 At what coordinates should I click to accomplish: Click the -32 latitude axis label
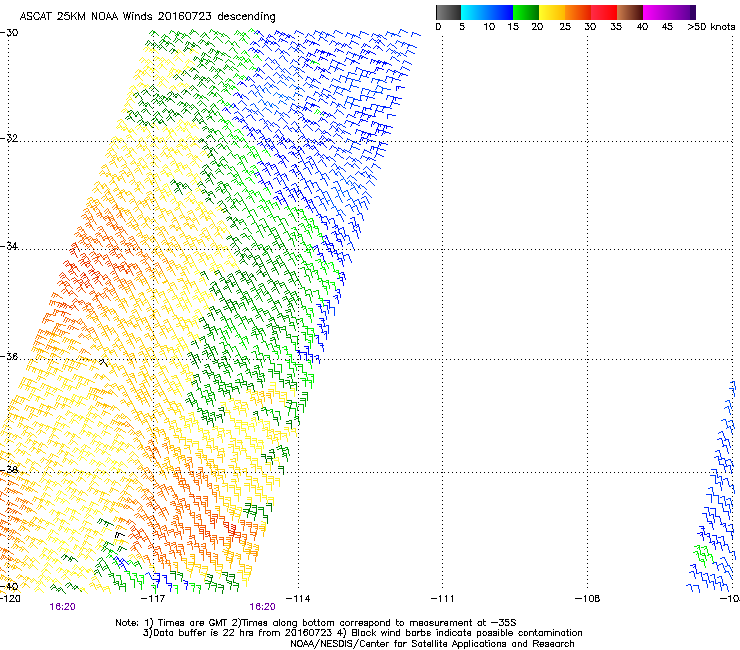pos(9,138)
